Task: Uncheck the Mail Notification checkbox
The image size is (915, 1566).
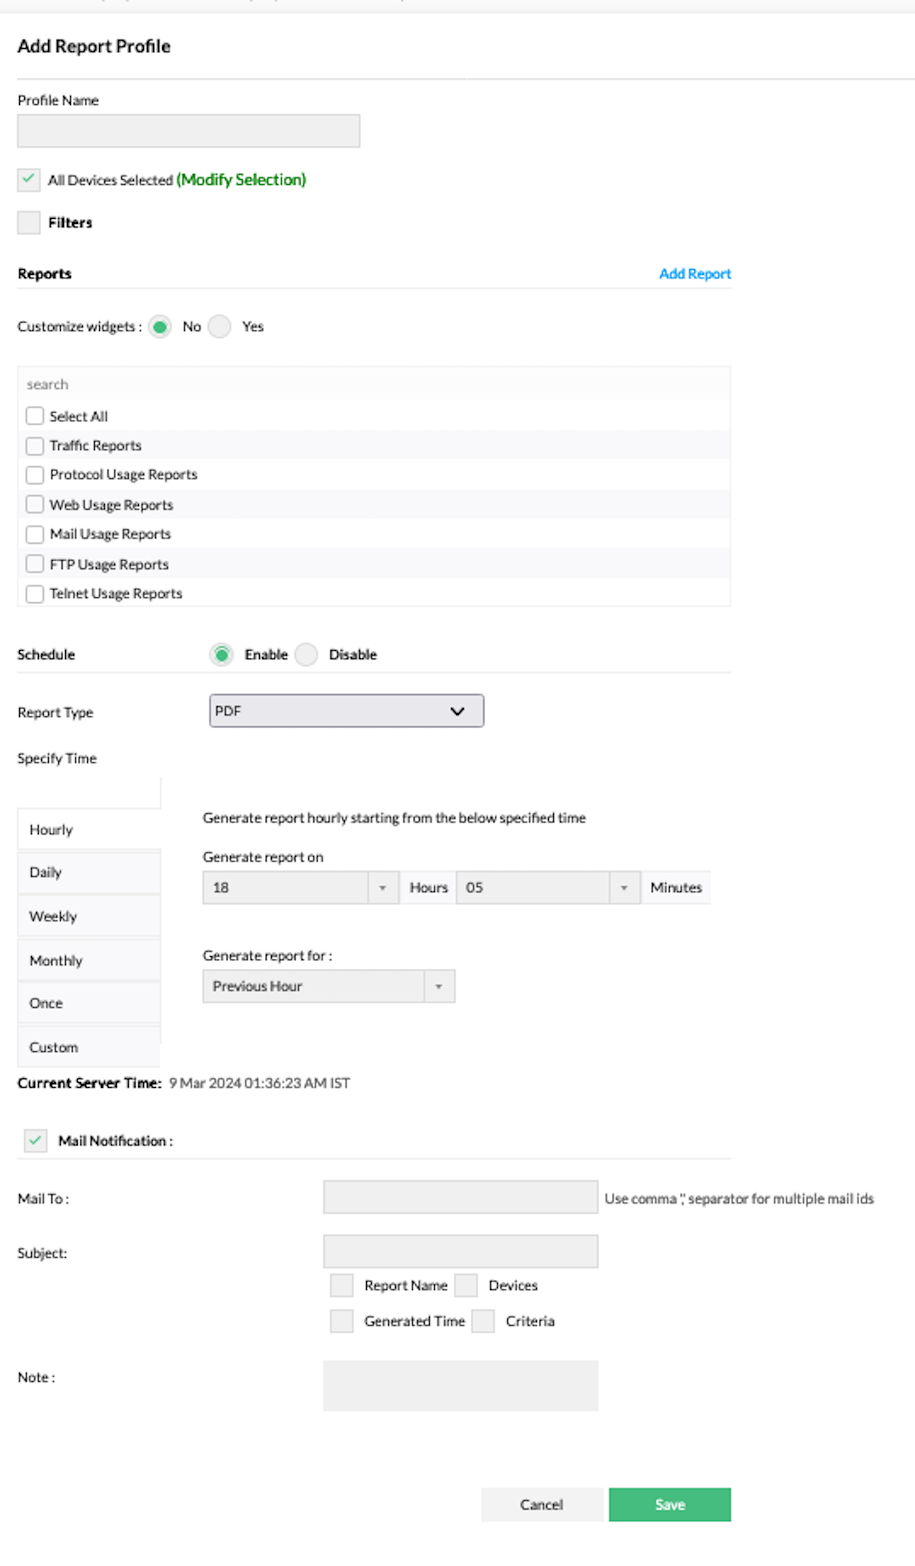Action: 35,1140
